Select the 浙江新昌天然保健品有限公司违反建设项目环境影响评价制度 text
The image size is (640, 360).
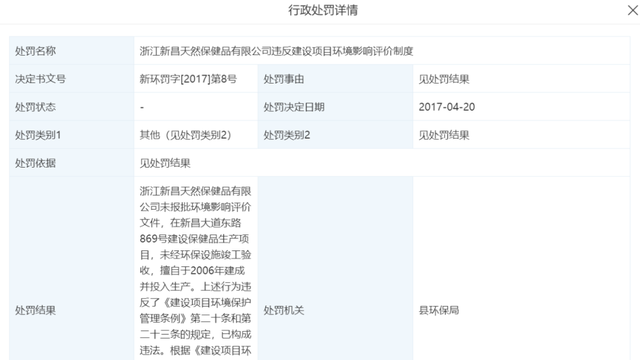276,51
